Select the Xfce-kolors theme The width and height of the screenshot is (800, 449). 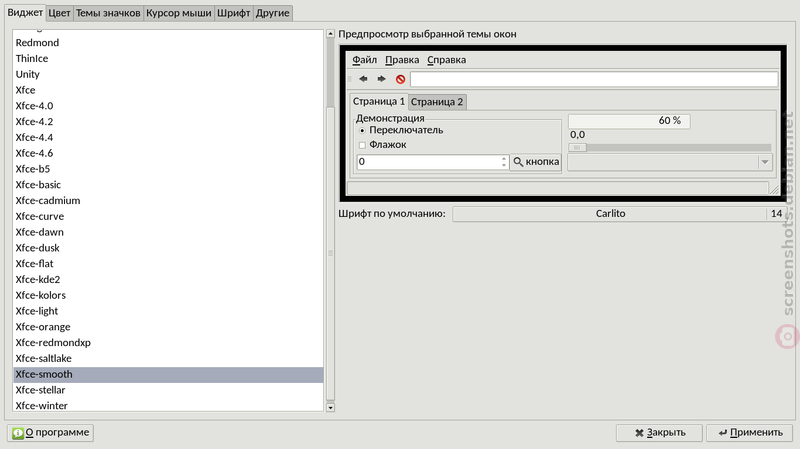(x=168, y=296)
